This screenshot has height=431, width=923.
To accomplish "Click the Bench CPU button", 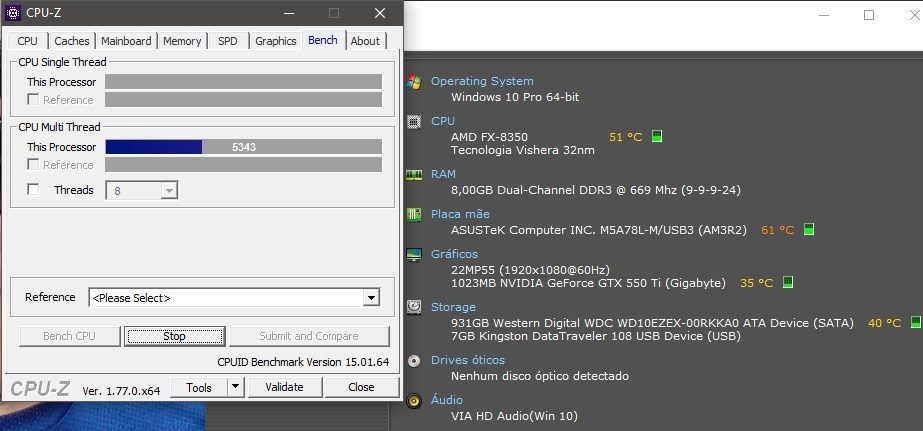I will 69,336.
